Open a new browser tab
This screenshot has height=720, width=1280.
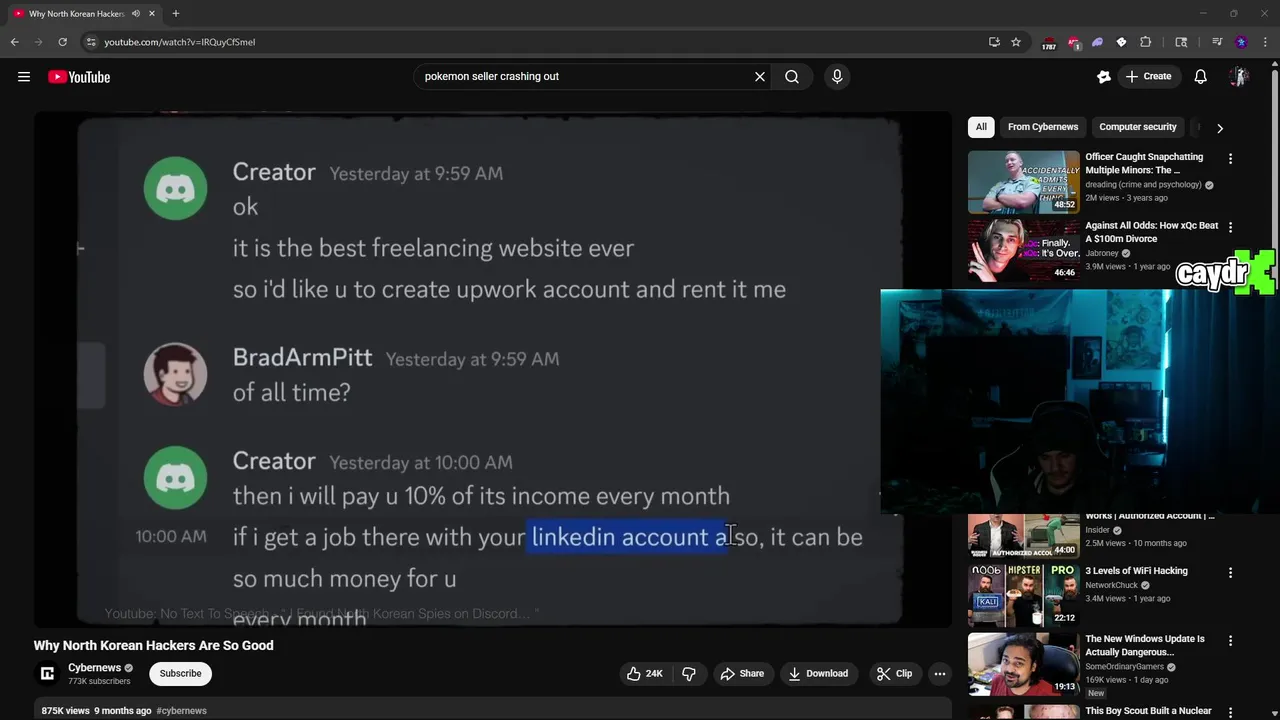coord(175,14)
